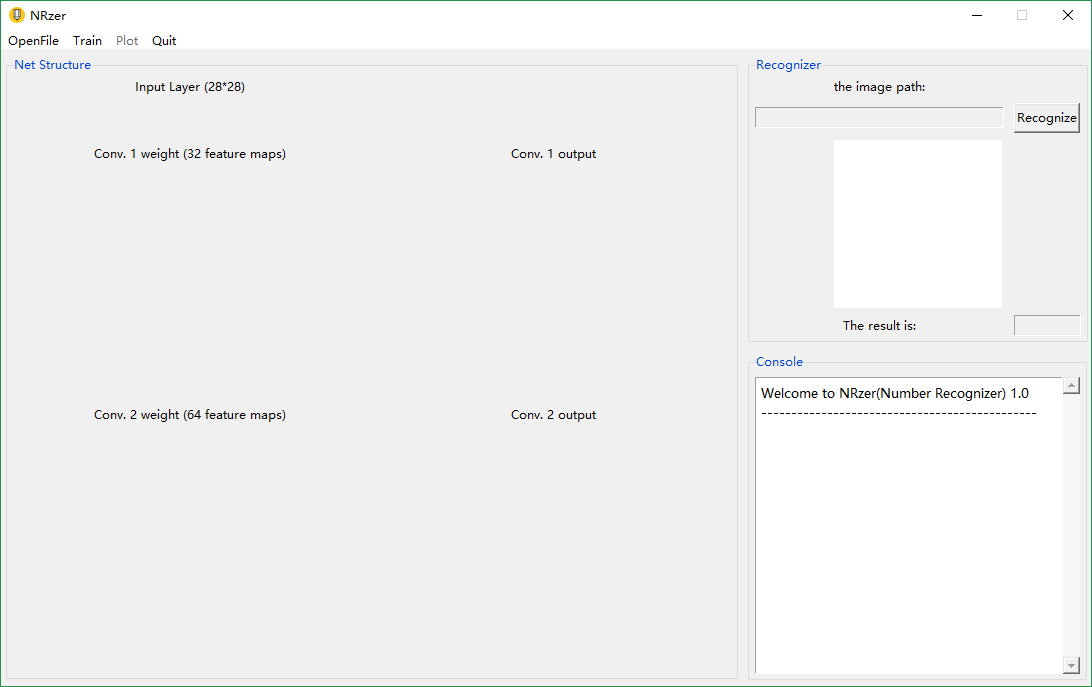Focus the image path text field
This screenshot has width=1092, height=687.
tap(878, 118)
